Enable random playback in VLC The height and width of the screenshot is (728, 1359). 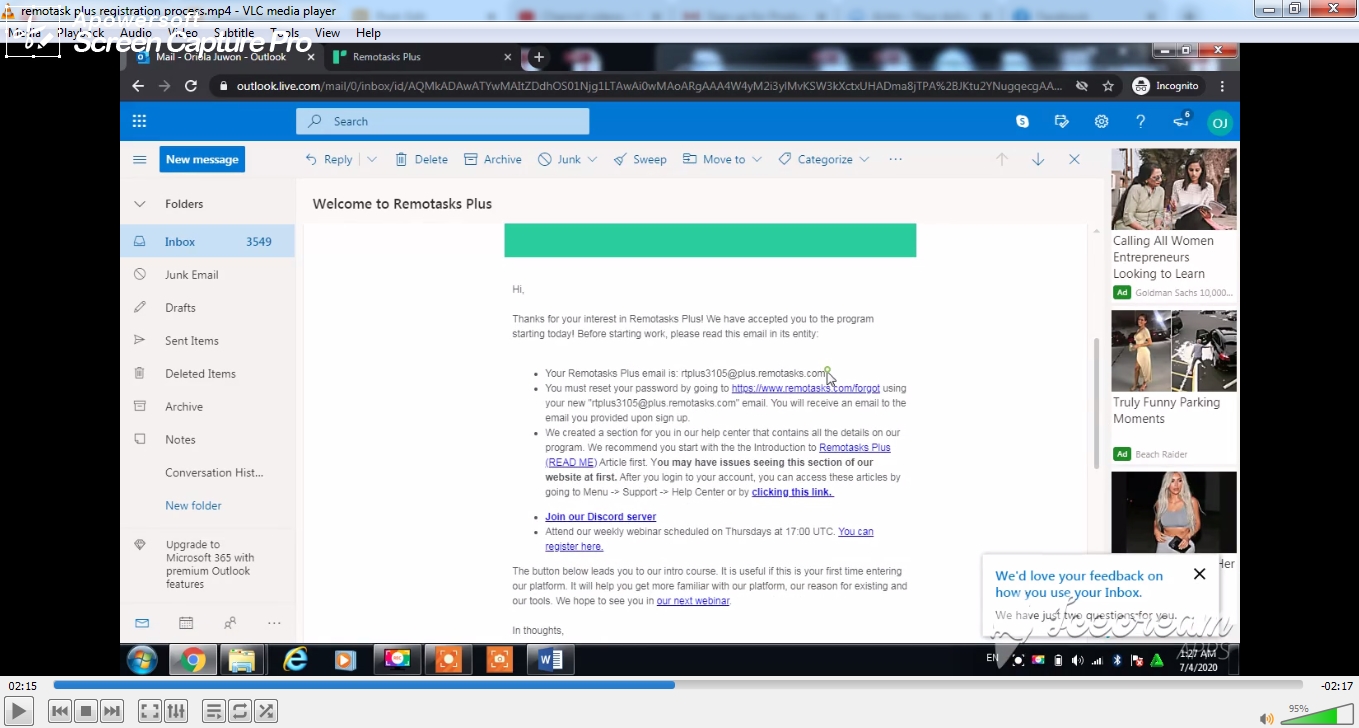tap(266, 710)
